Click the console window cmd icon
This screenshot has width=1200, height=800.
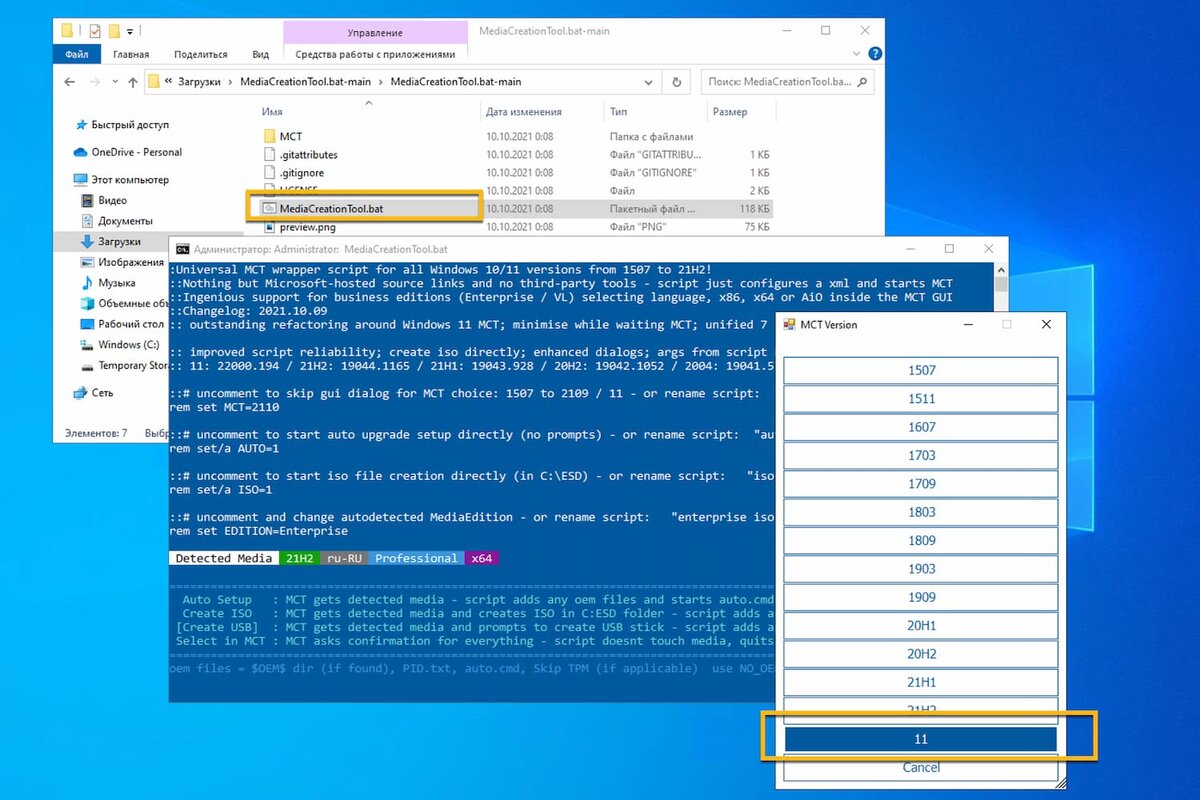click(x=183, y=248)
